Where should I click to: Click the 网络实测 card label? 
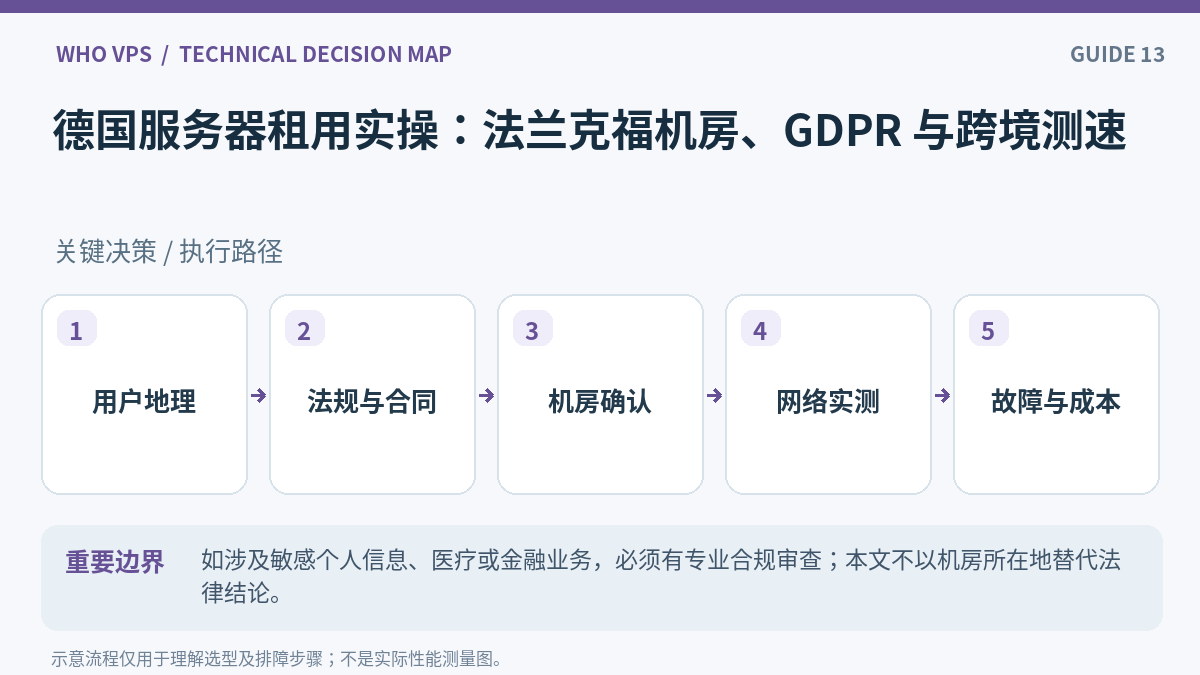[x=828, y=402]
